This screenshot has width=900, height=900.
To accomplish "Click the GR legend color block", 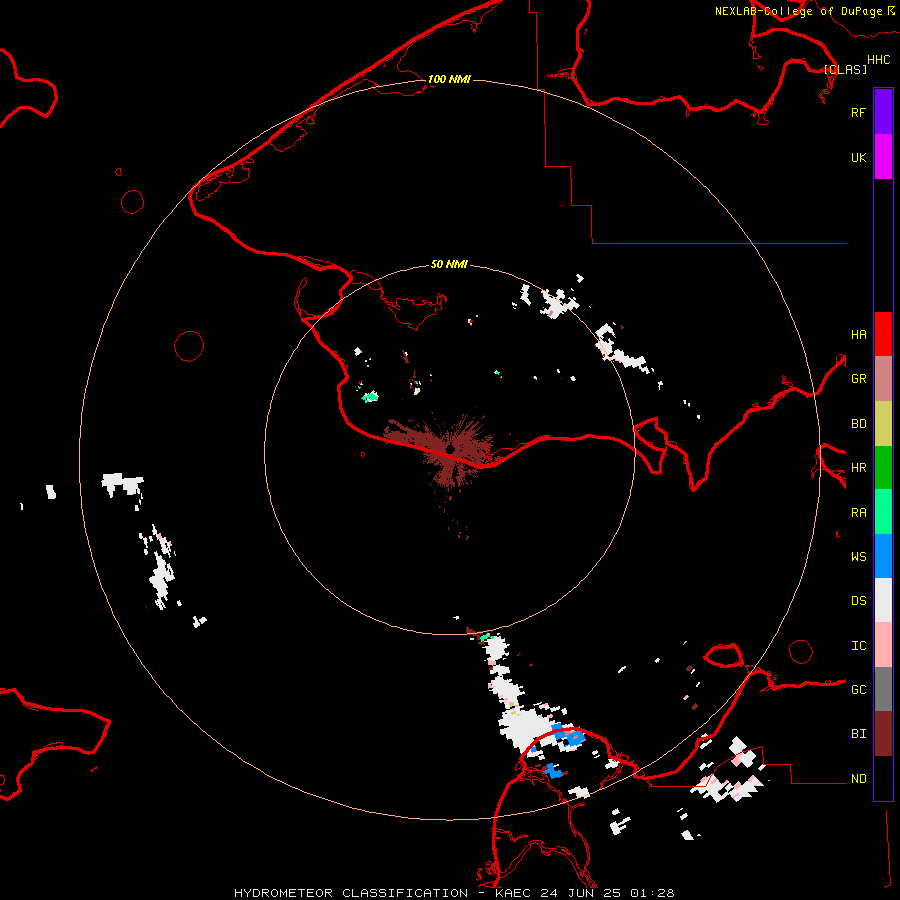I will (x=883, y=378).
